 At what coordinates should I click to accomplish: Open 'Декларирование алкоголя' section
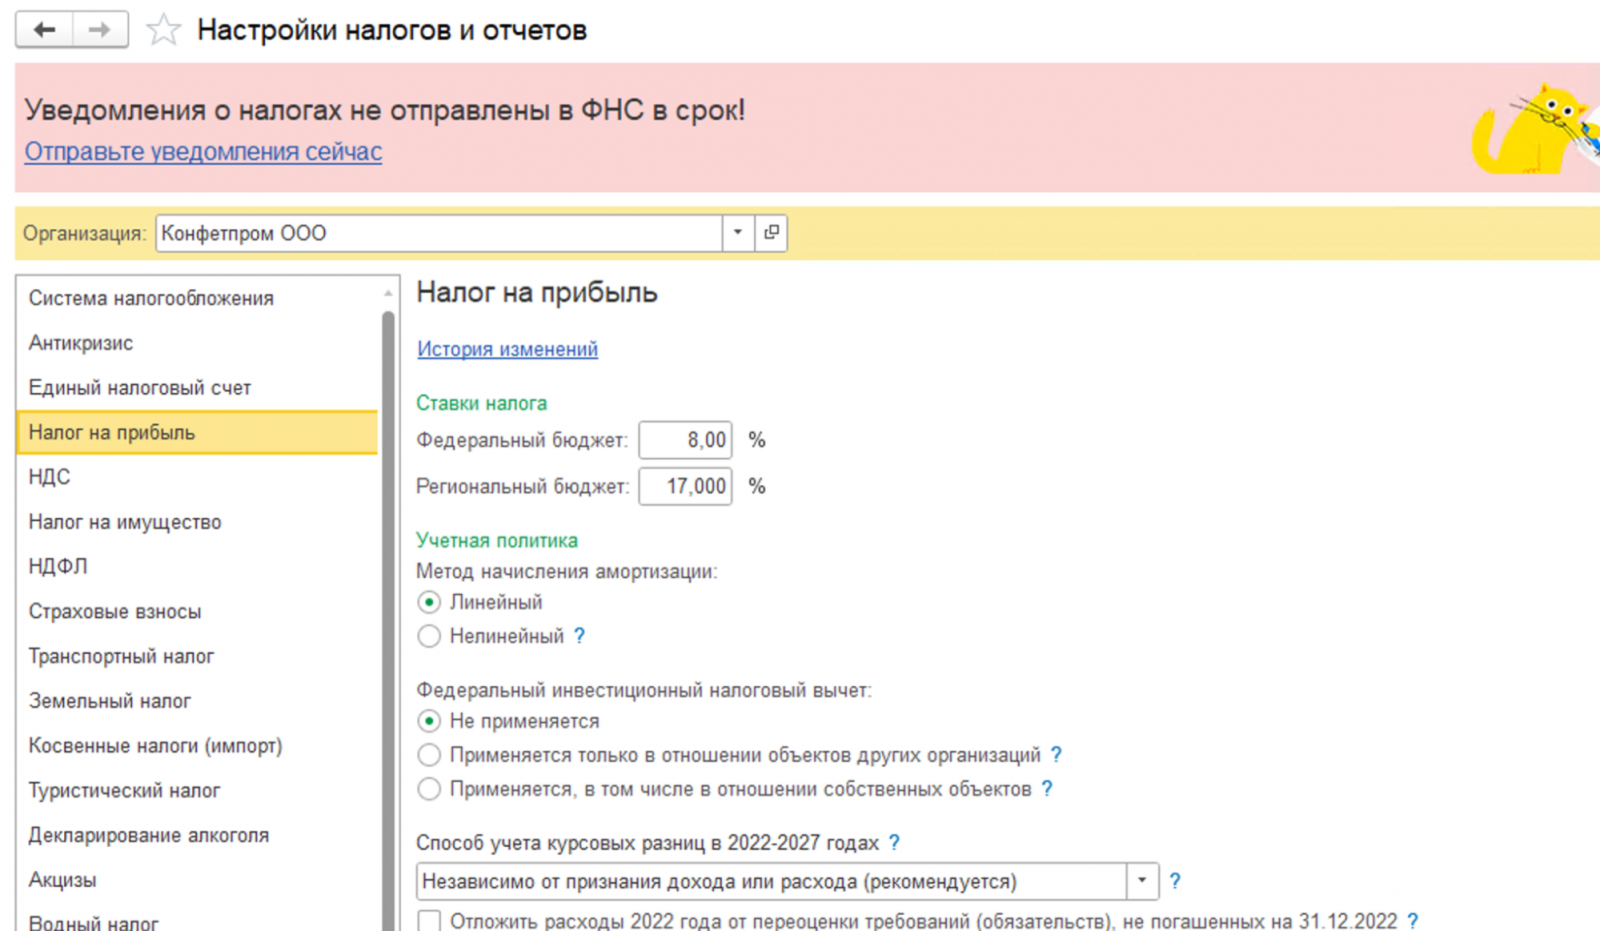[x=197, y=835]
